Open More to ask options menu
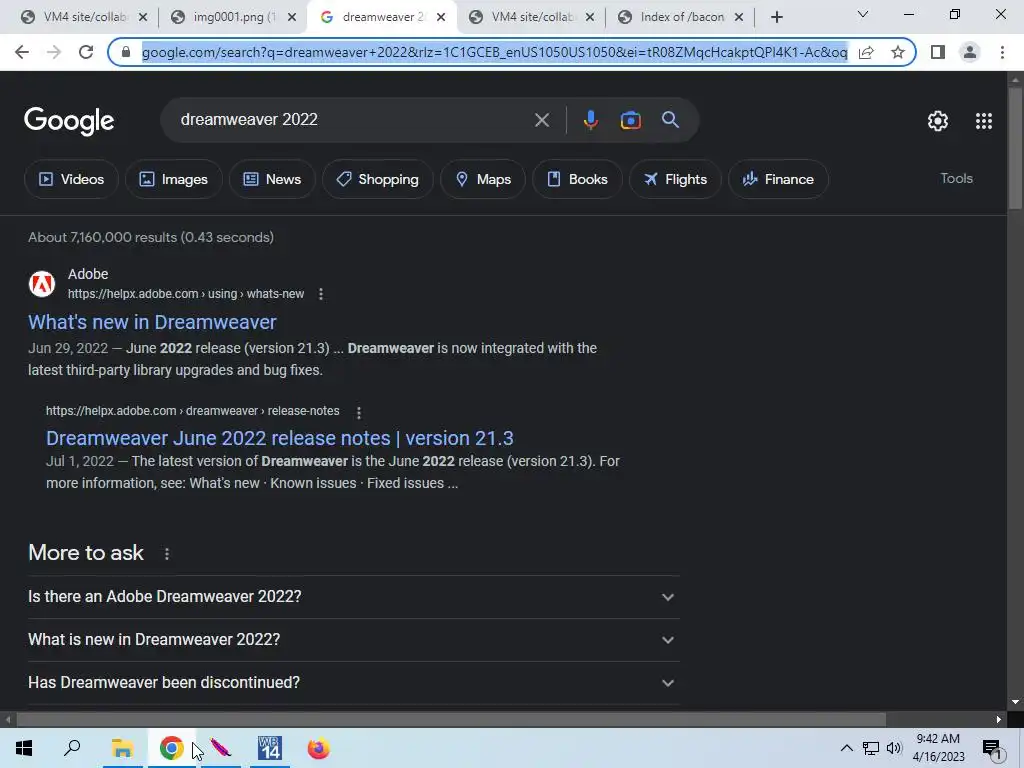 pyautogui.click(x=167, y=554)
